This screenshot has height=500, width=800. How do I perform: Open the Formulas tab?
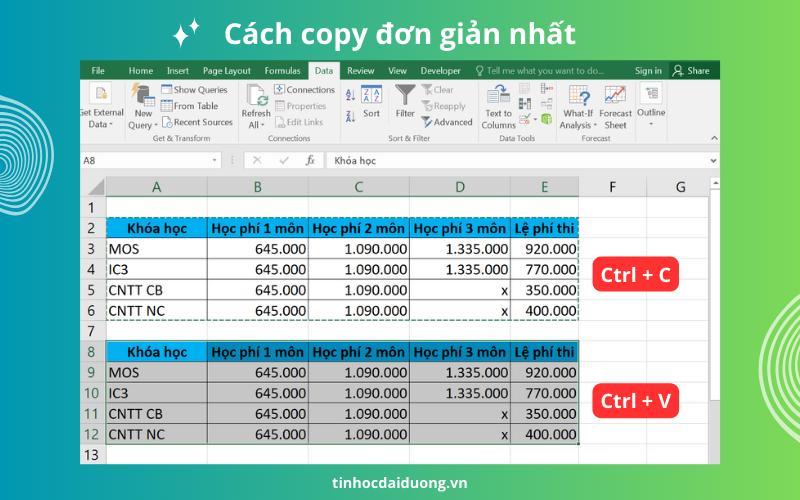click(282, 70)
